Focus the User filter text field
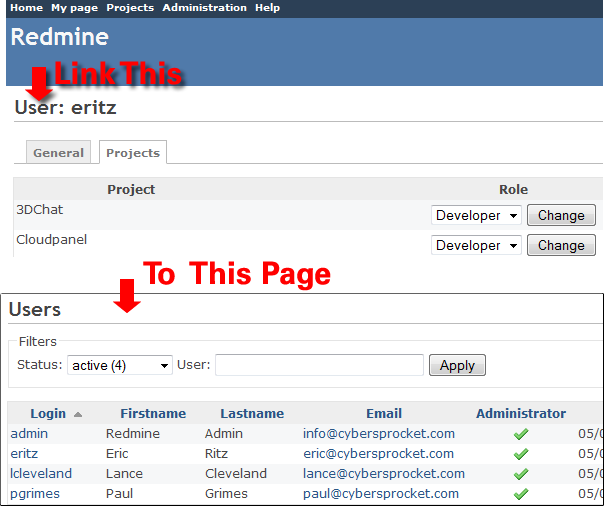This screenshot has width=604, height=506. [x=319, y=365]
